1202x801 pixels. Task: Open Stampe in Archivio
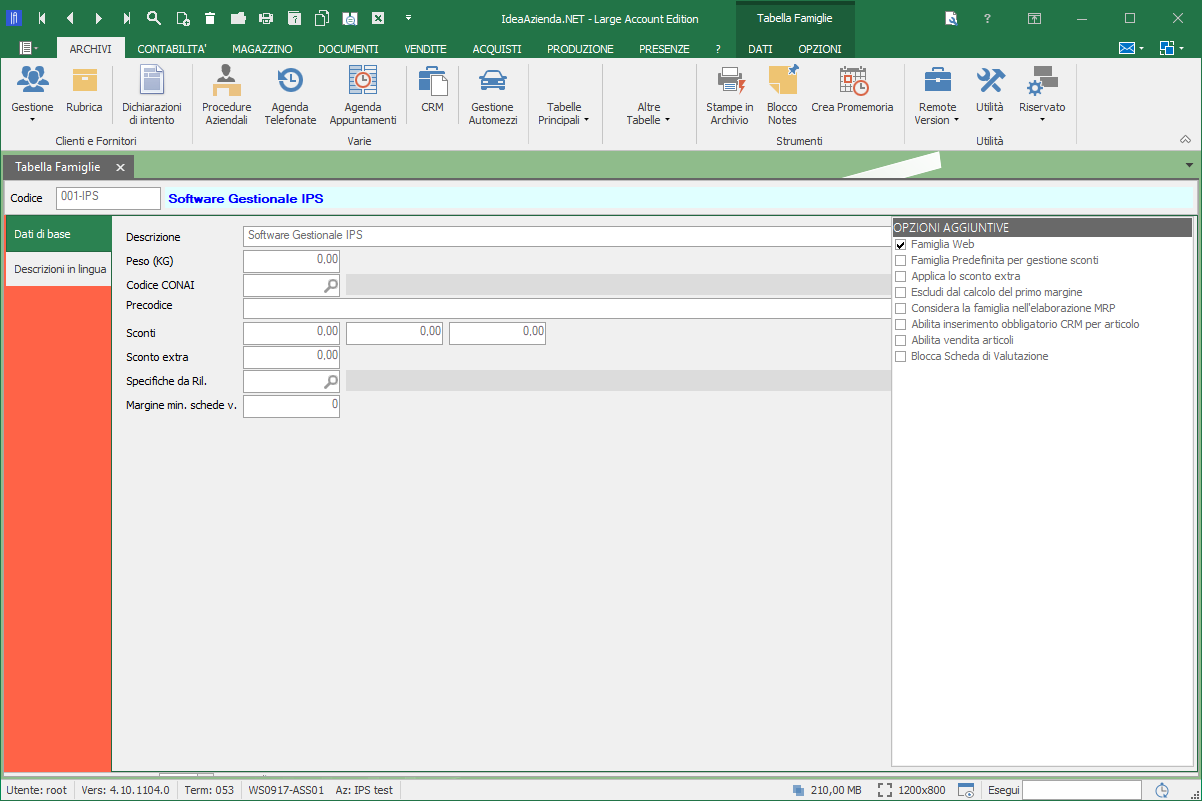pyautogui.click(x=730, y=95)
